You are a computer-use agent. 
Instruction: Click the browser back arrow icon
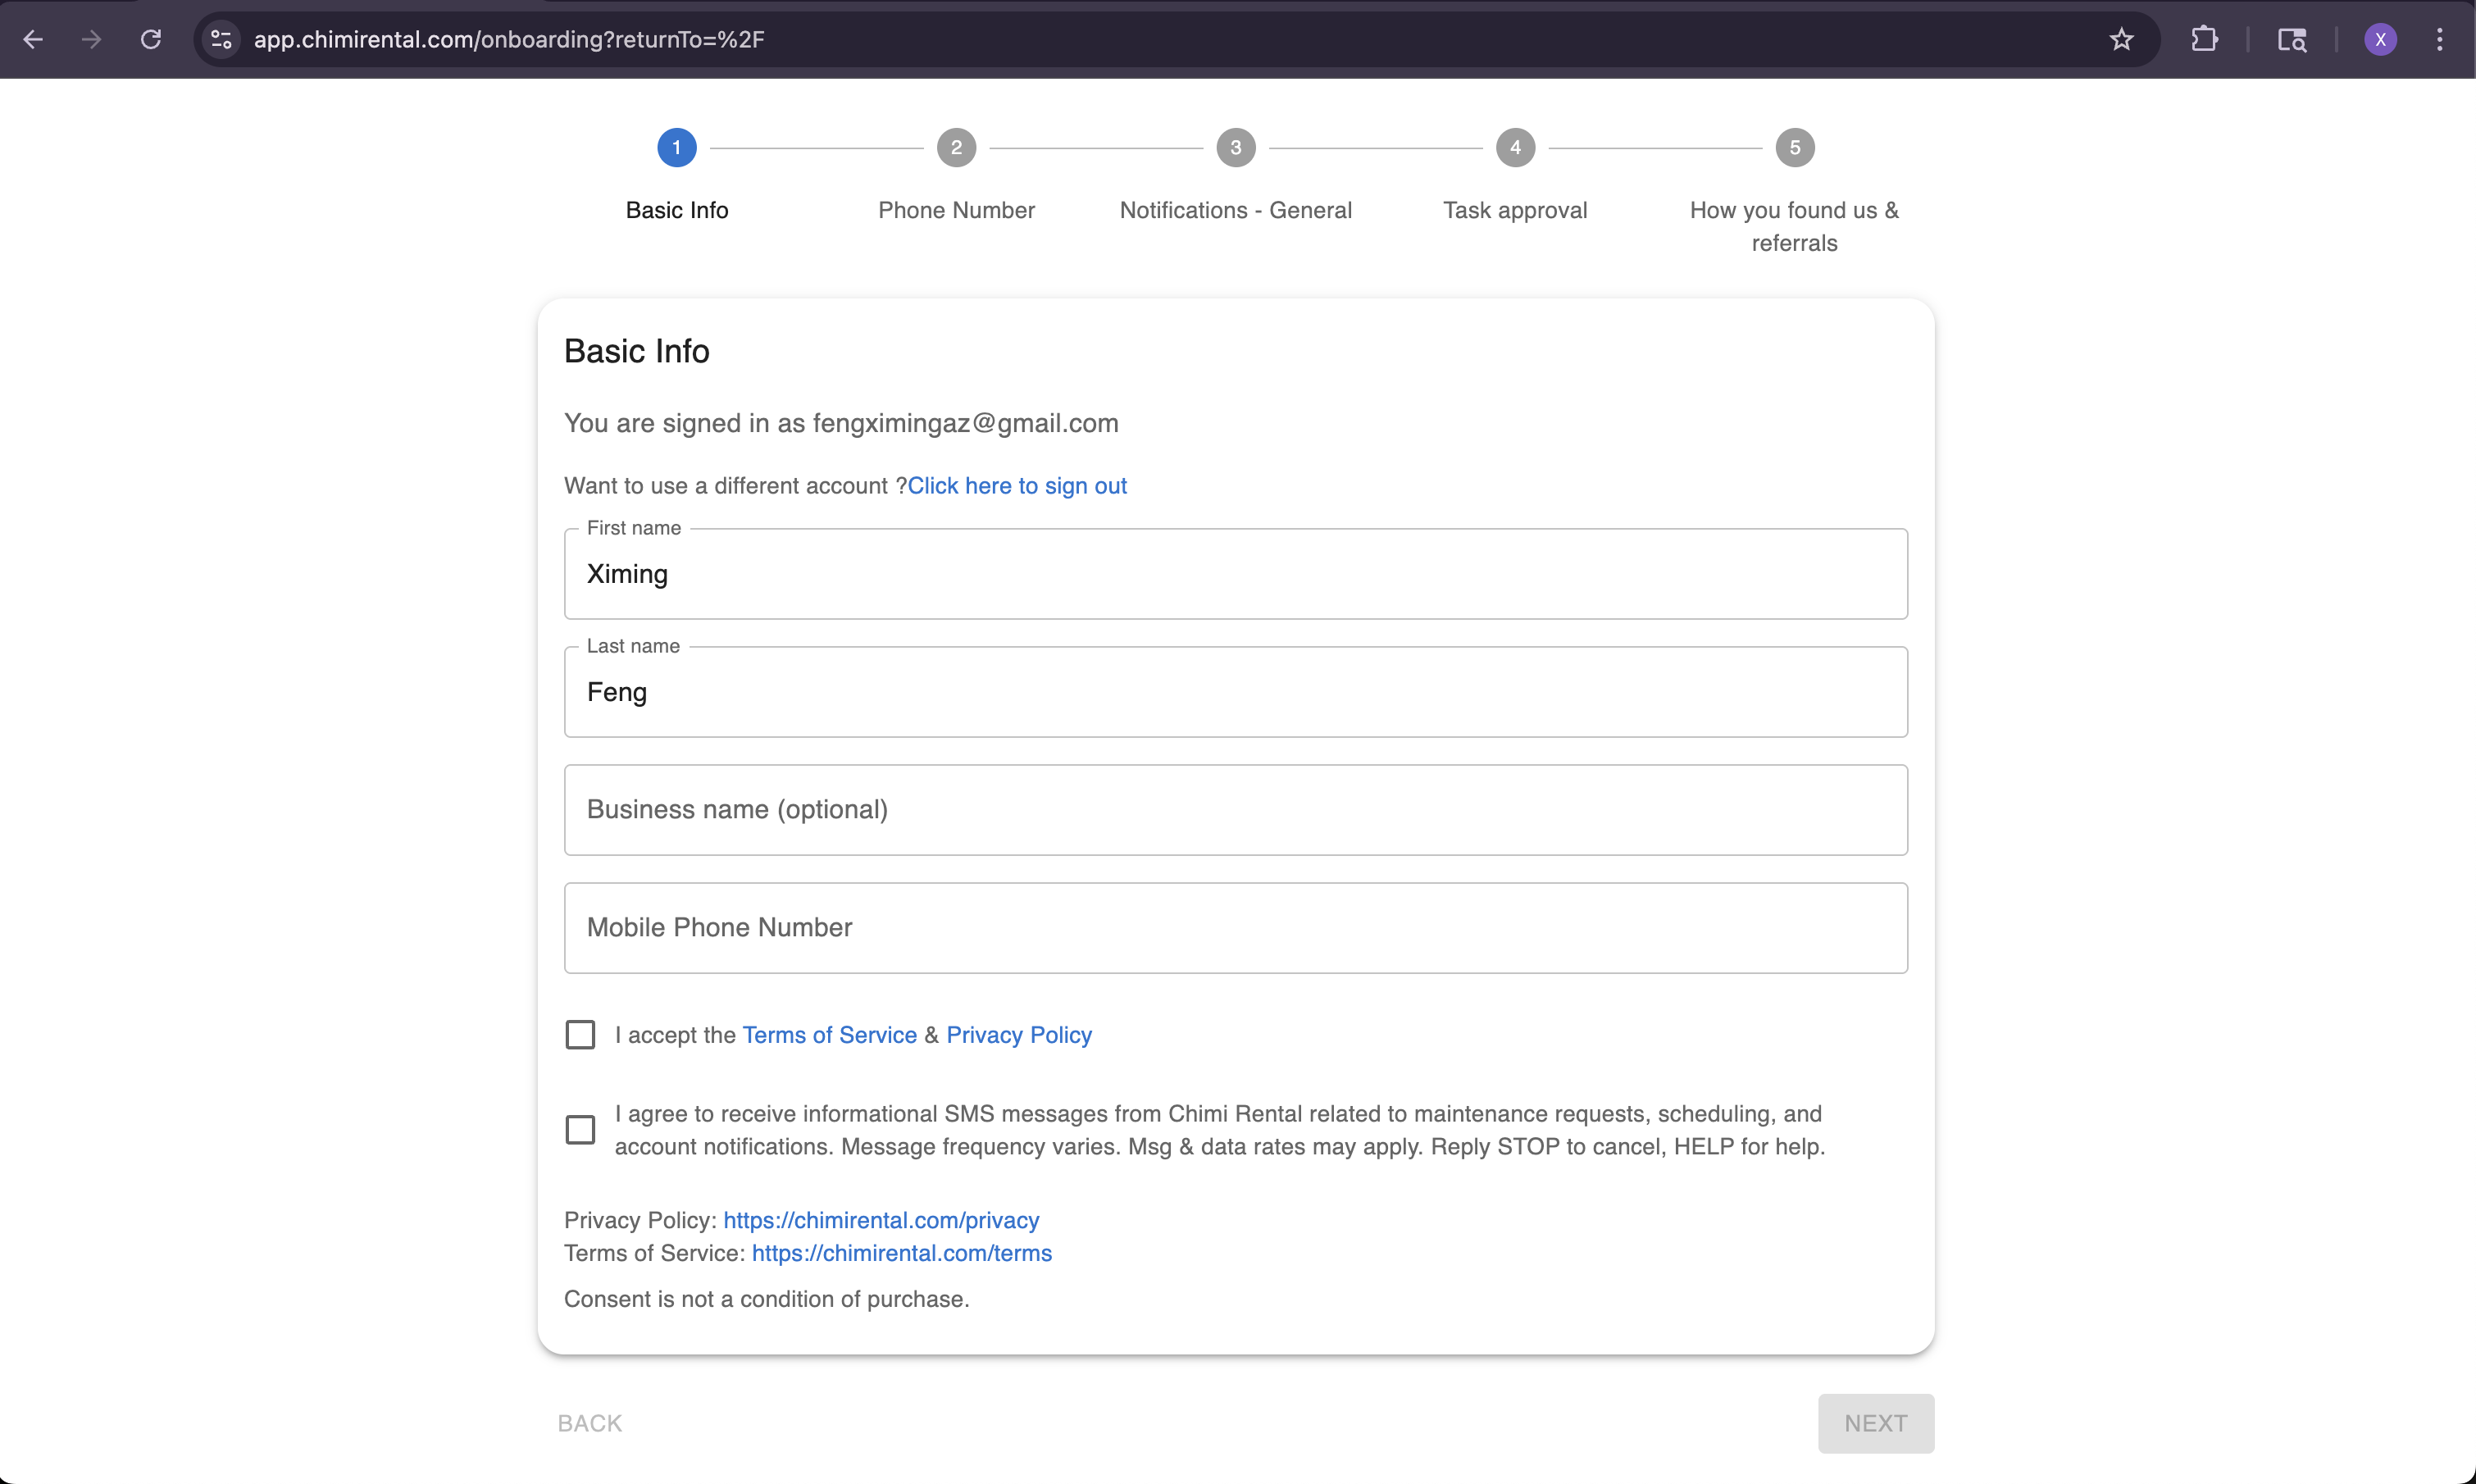[33, 39]
